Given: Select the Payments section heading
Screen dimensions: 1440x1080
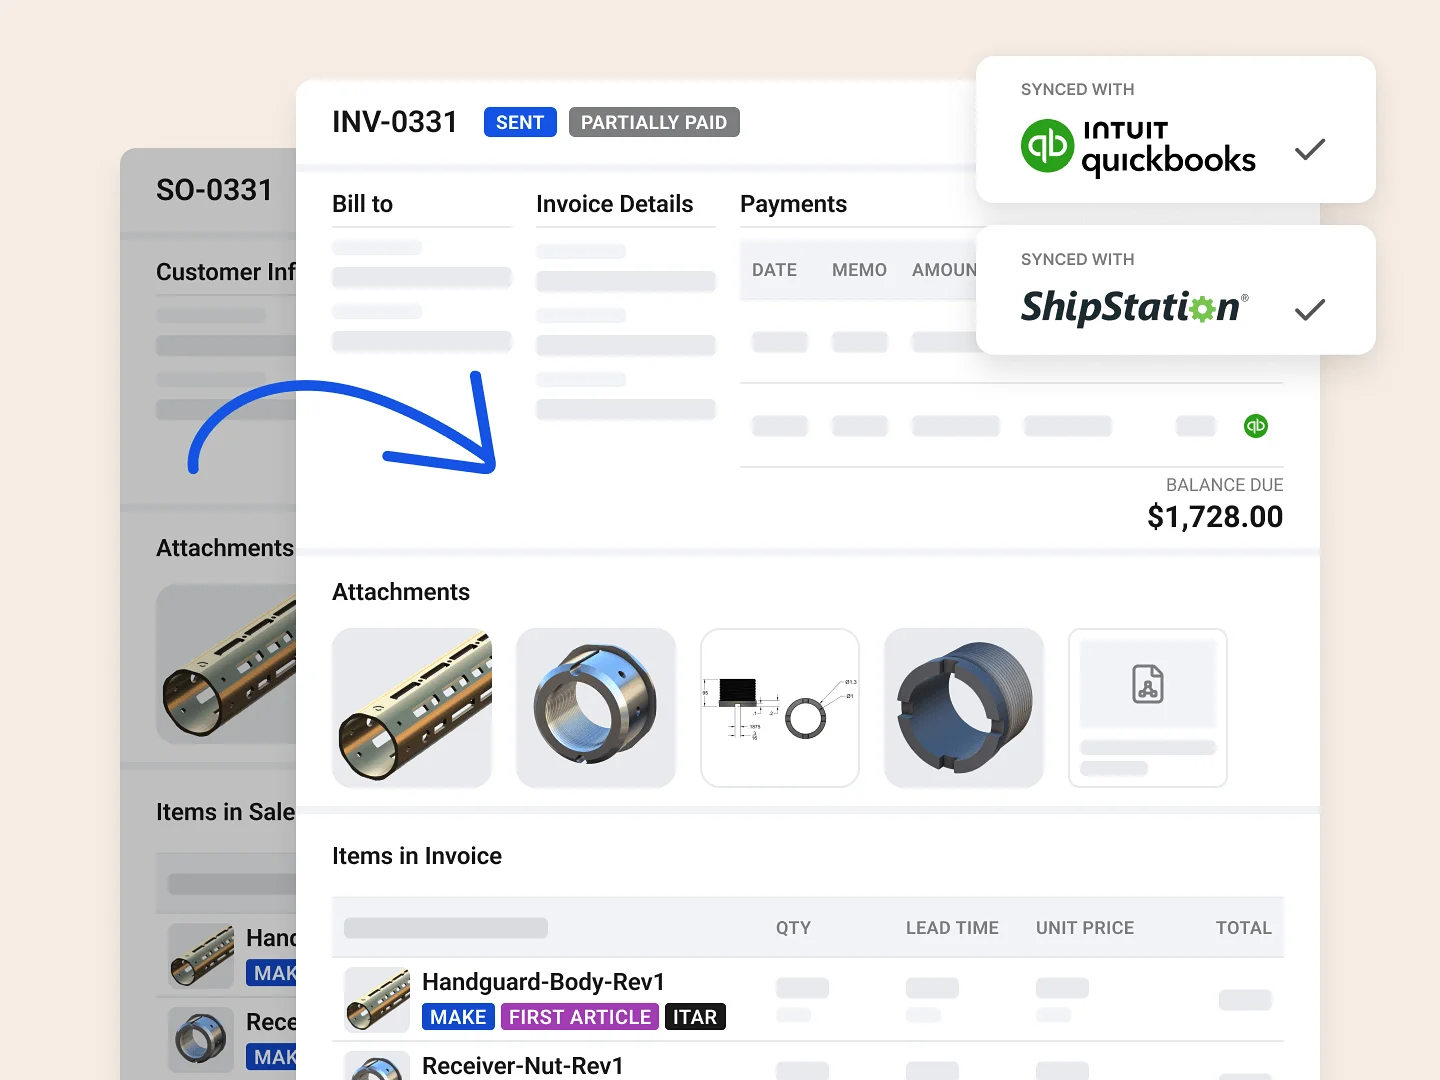Looking at the screenshot, I should click(x=793, y=204).
